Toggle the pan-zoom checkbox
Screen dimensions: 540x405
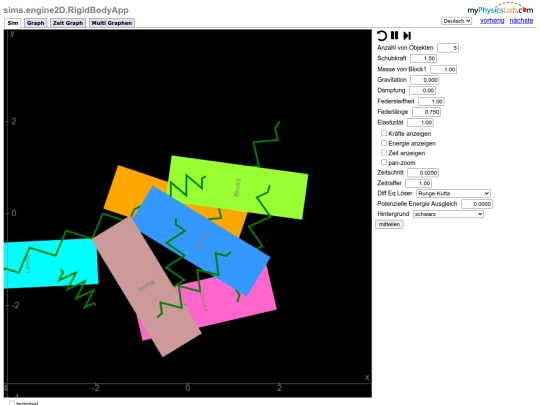tap(384, 162)
